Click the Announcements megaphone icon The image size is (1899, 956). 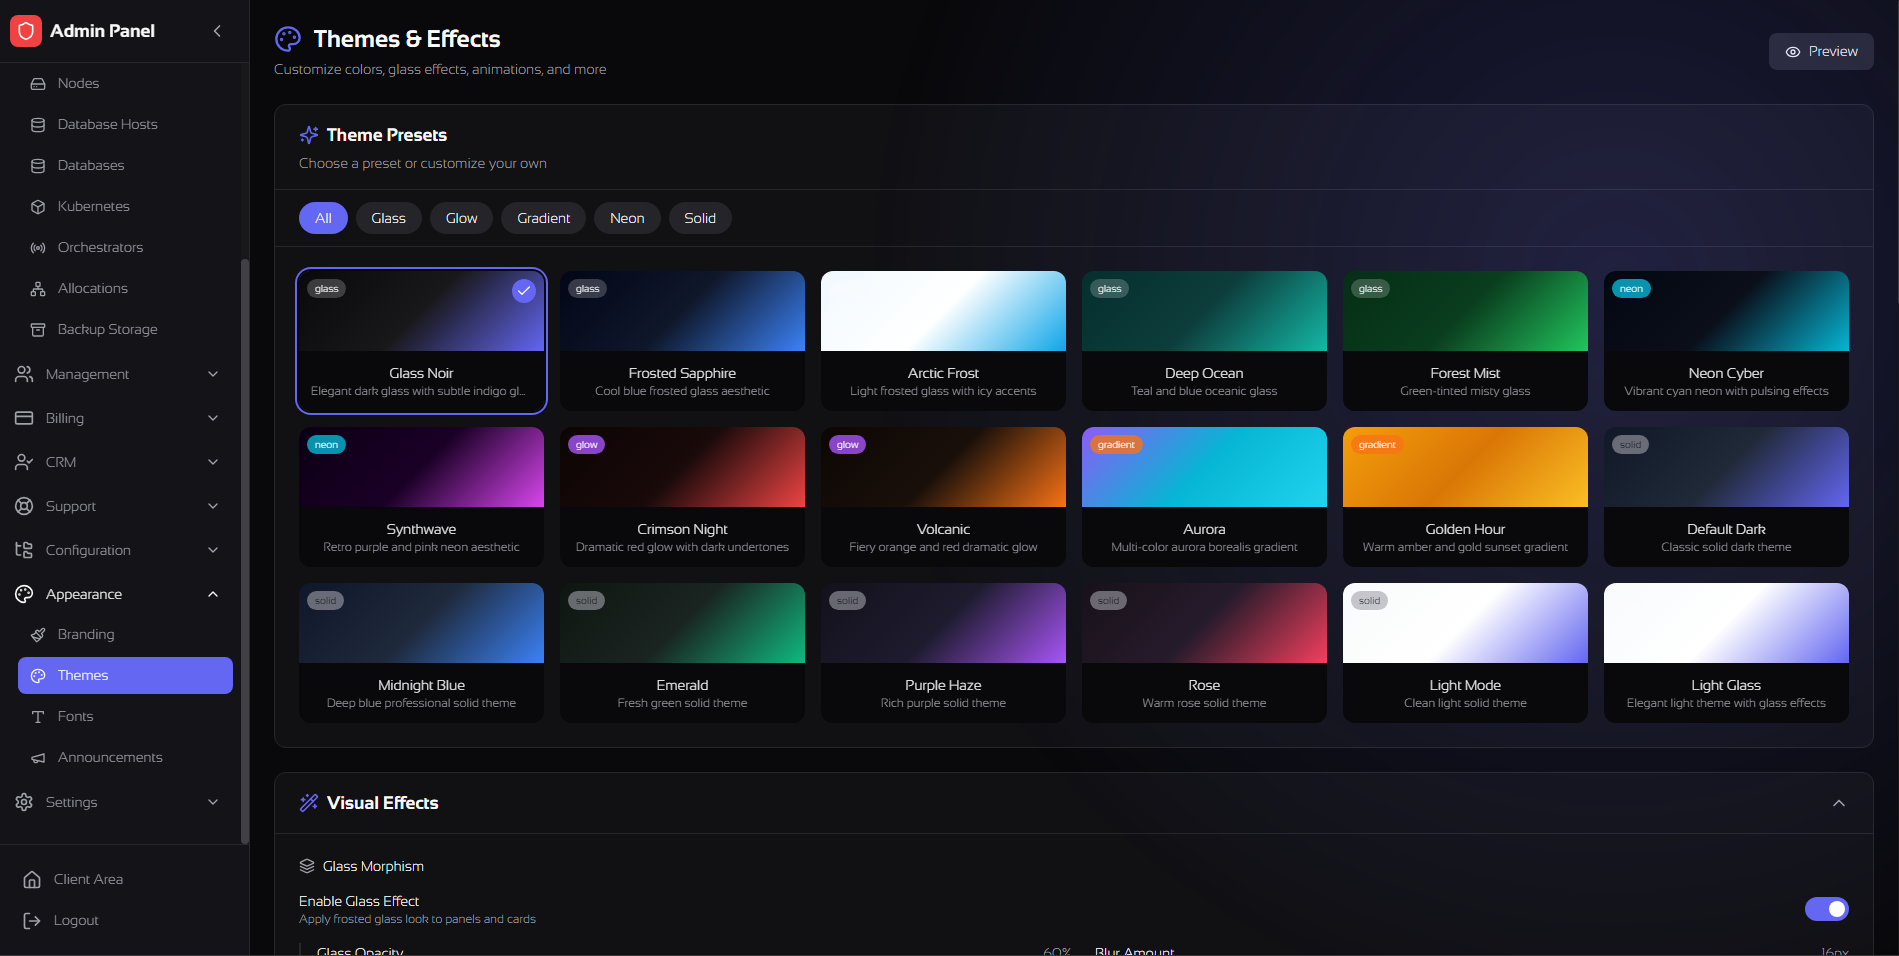click(38, 757)
